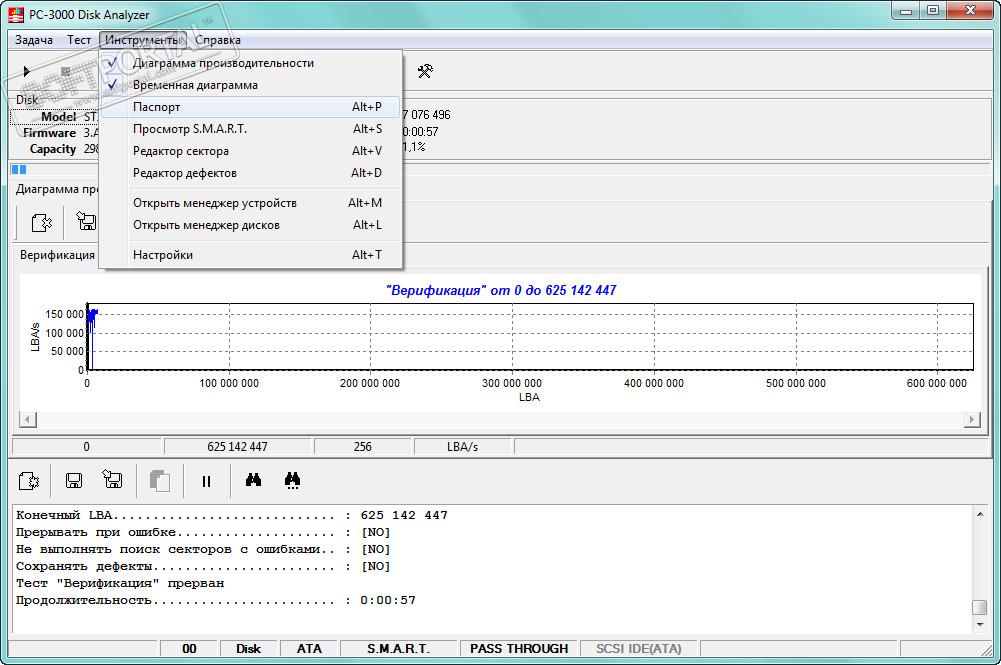Choose Просмотр S.M.A.R.T. menu entry
Screen dimensions: 1001x665
[x=190, y=129]
